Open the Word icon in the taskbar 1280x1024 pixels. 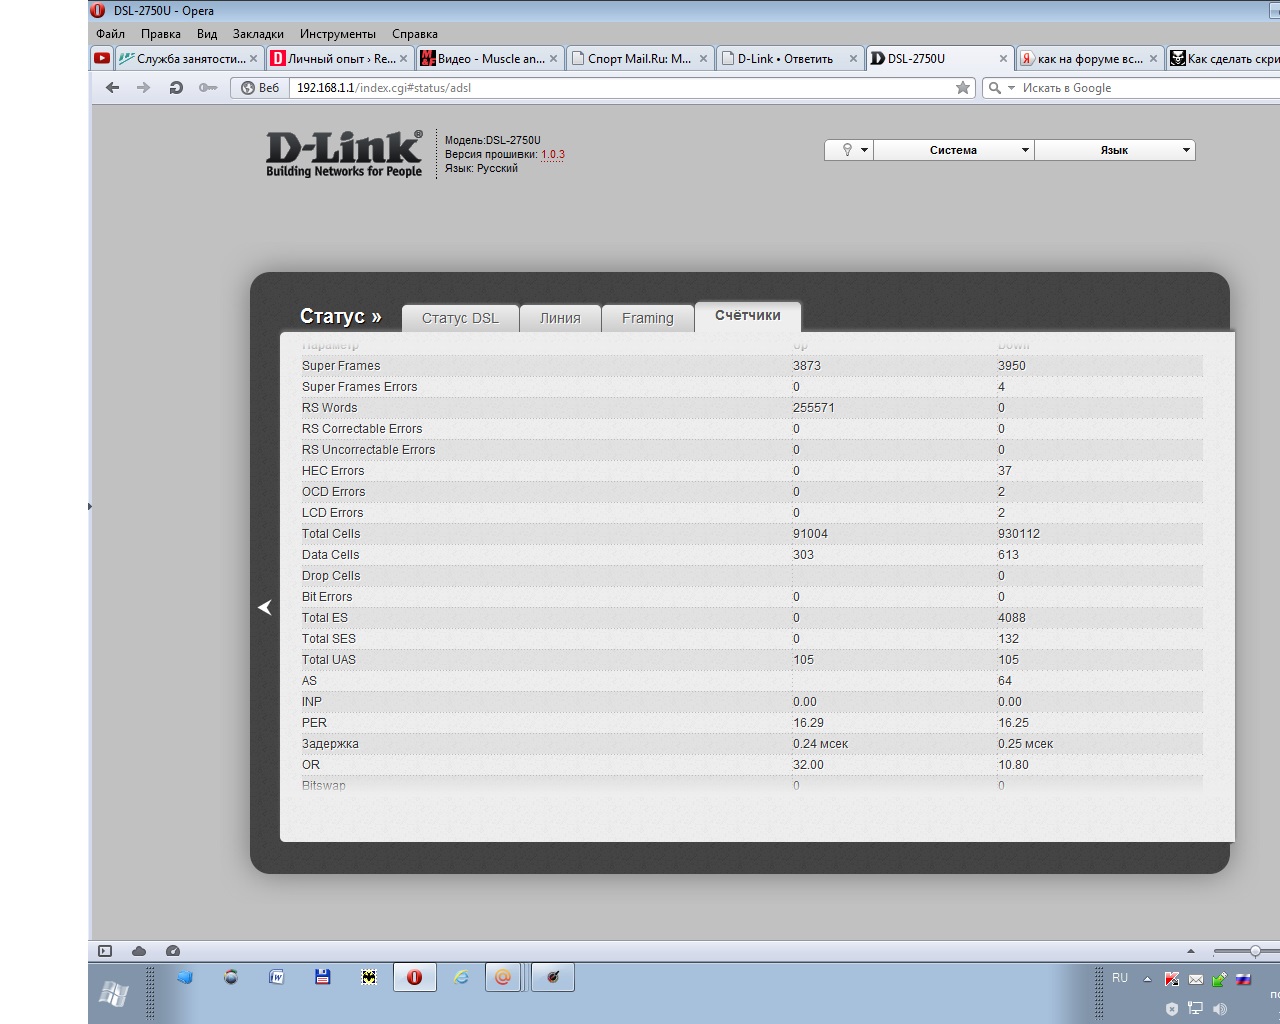pyautogui.click(x=276, y=977)
